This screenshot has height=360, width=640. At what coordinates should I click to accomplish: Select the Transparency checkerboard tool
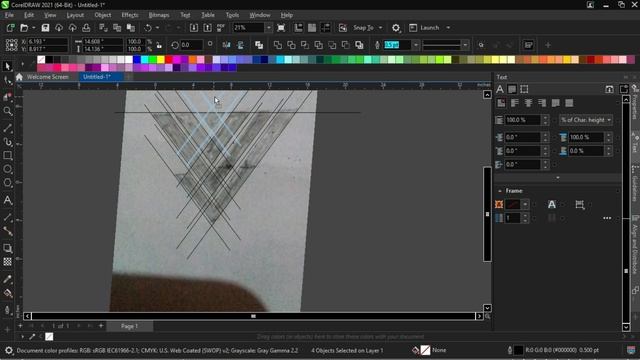[7, 262]
